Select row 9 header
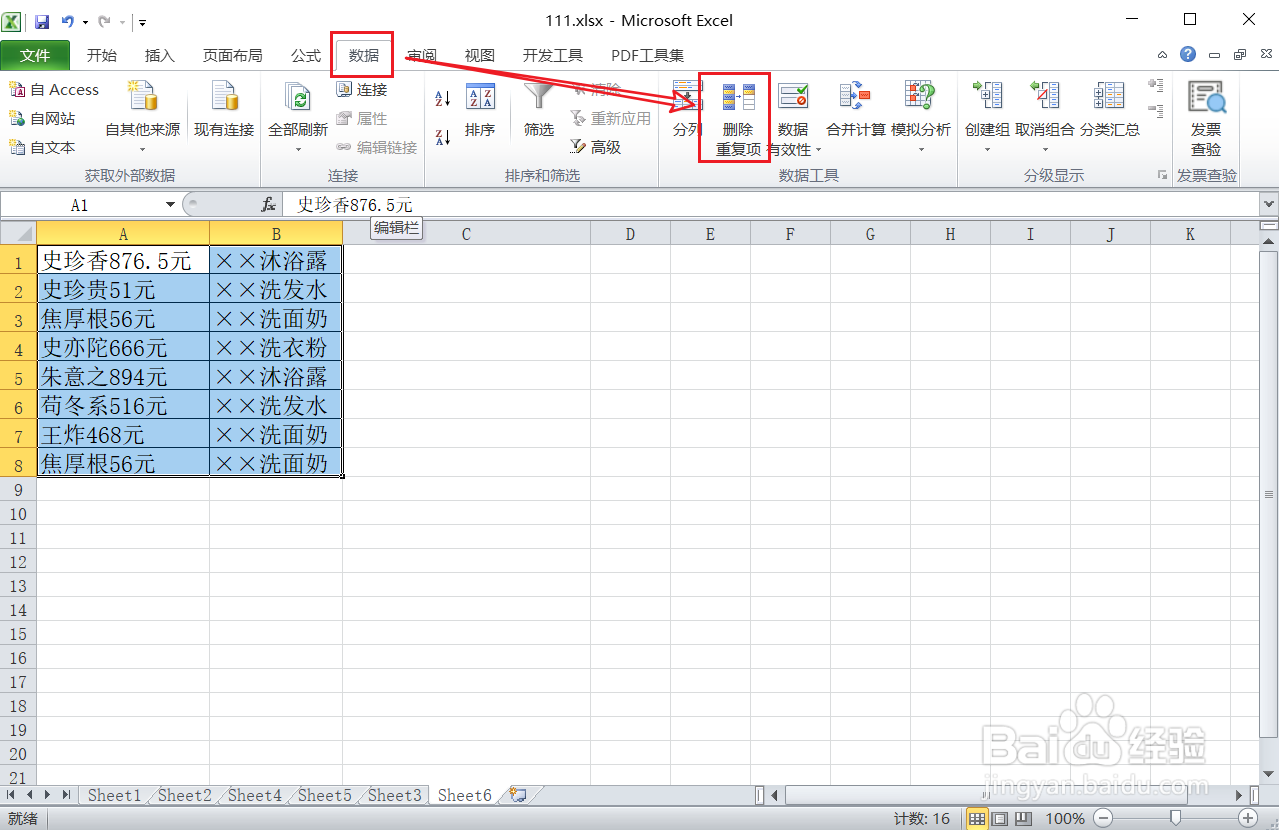The width and height of the screenshot is (1279, 830). click(x=18, y=490)
